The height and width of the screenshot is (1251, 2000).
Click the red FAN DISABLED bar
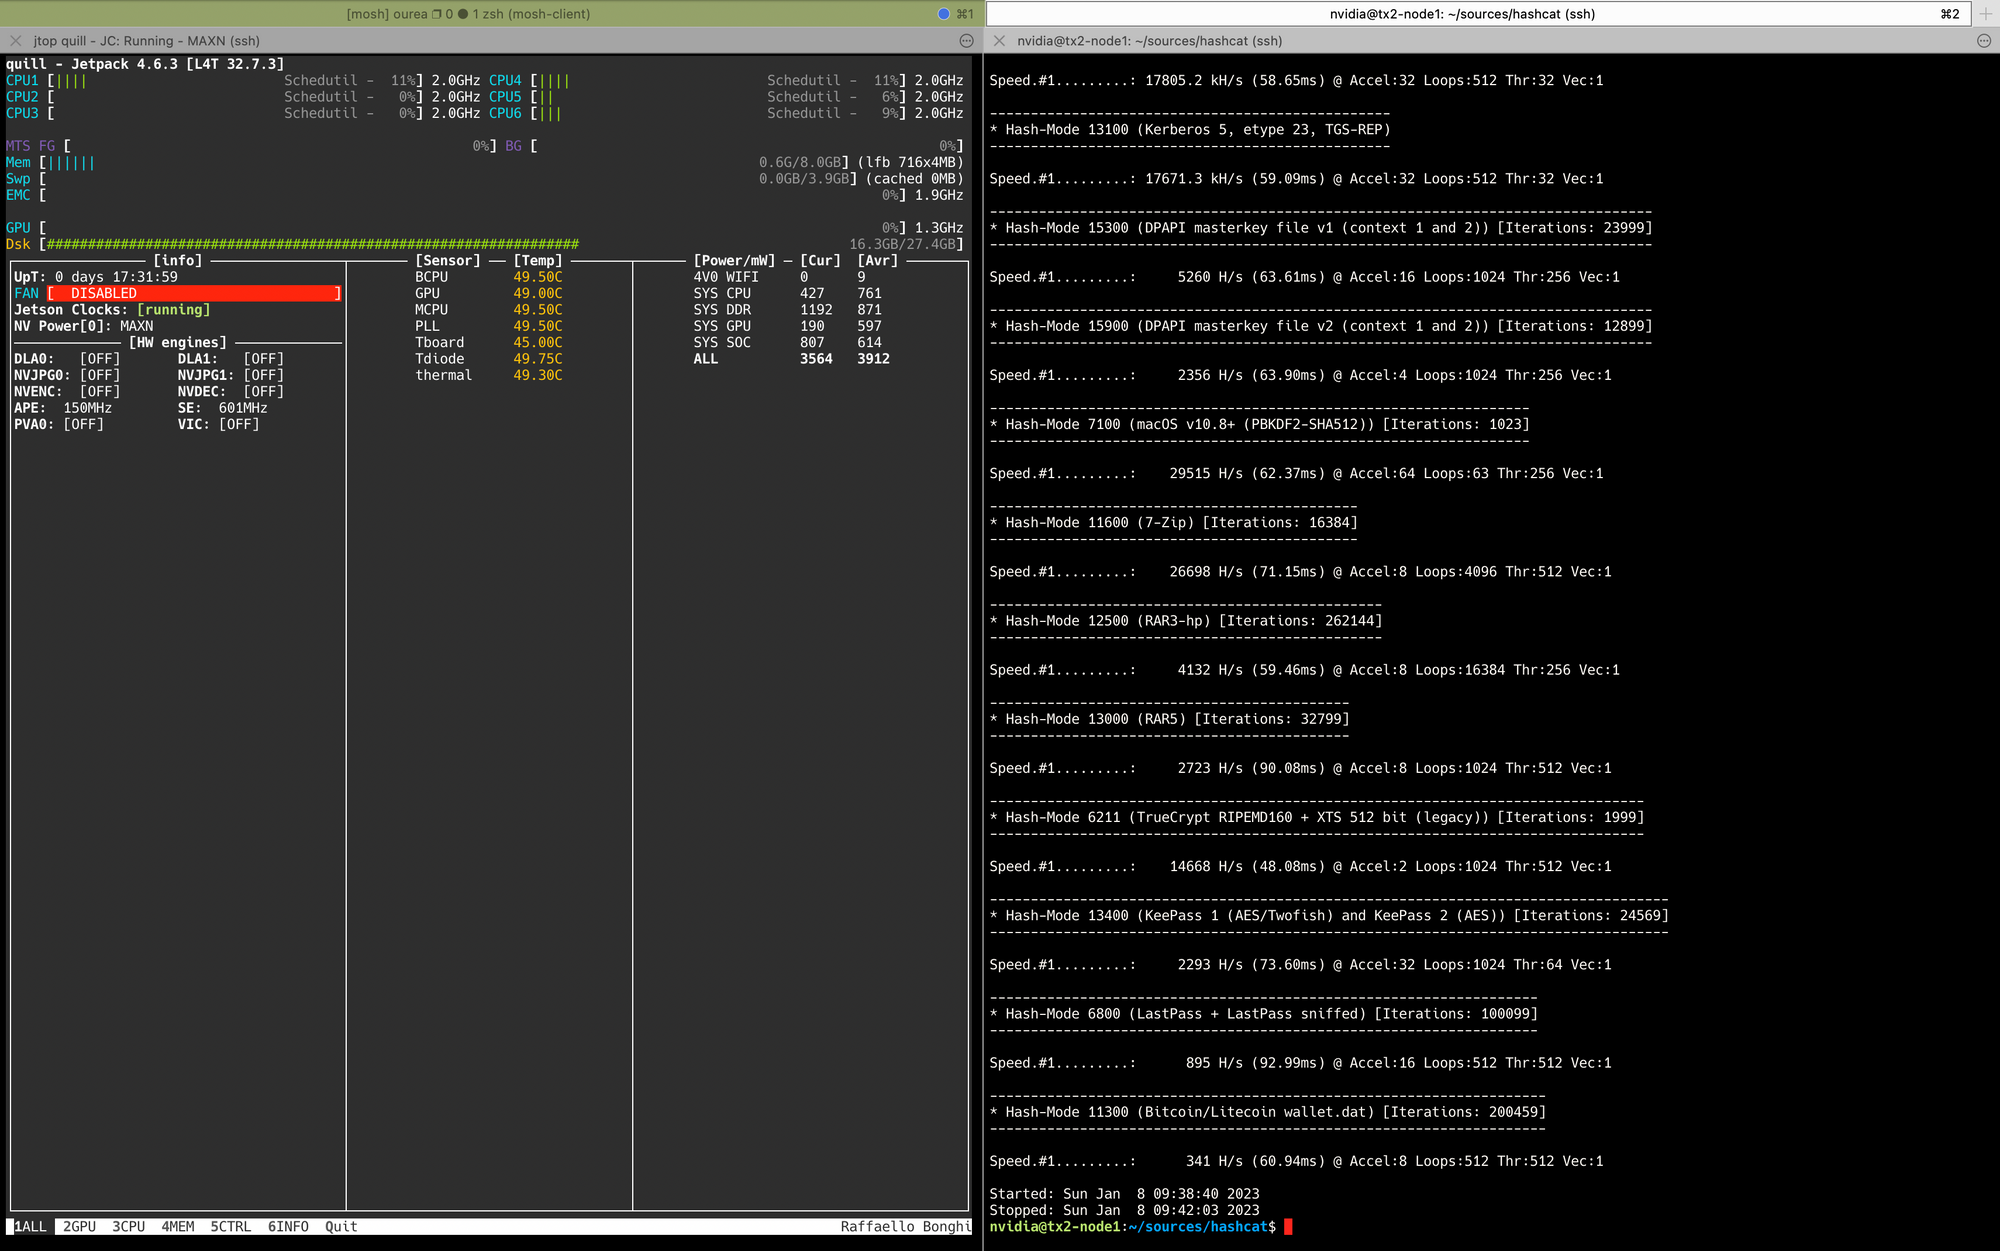click(x=194, y=293)
